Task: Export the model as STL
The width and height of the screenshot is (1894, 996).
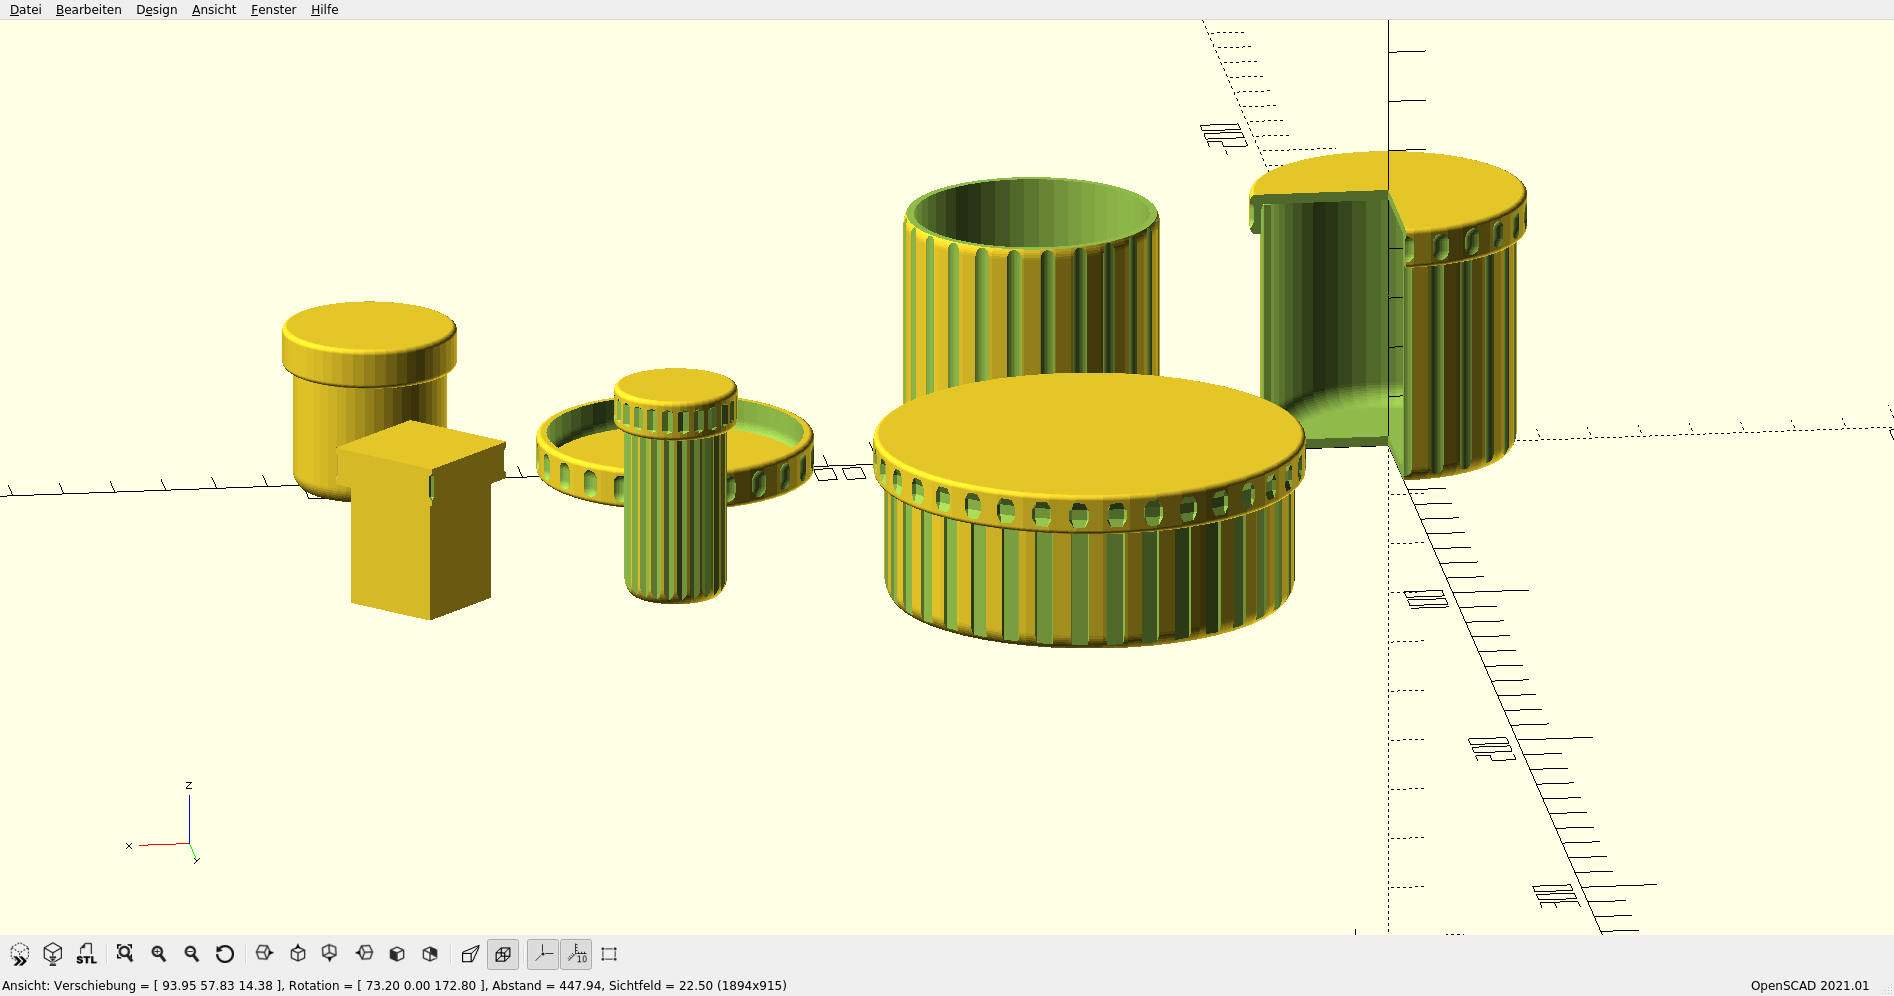Action: click(x=87, y=954)
